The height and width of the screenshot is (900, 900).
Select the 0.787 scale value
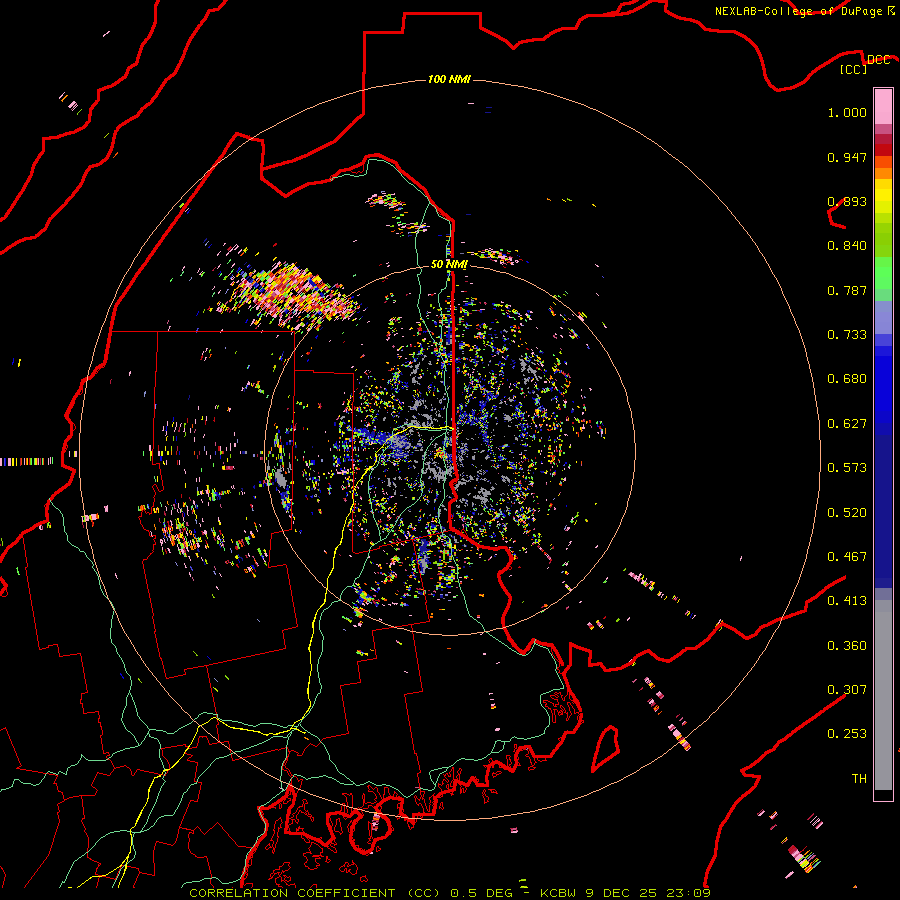847,290
